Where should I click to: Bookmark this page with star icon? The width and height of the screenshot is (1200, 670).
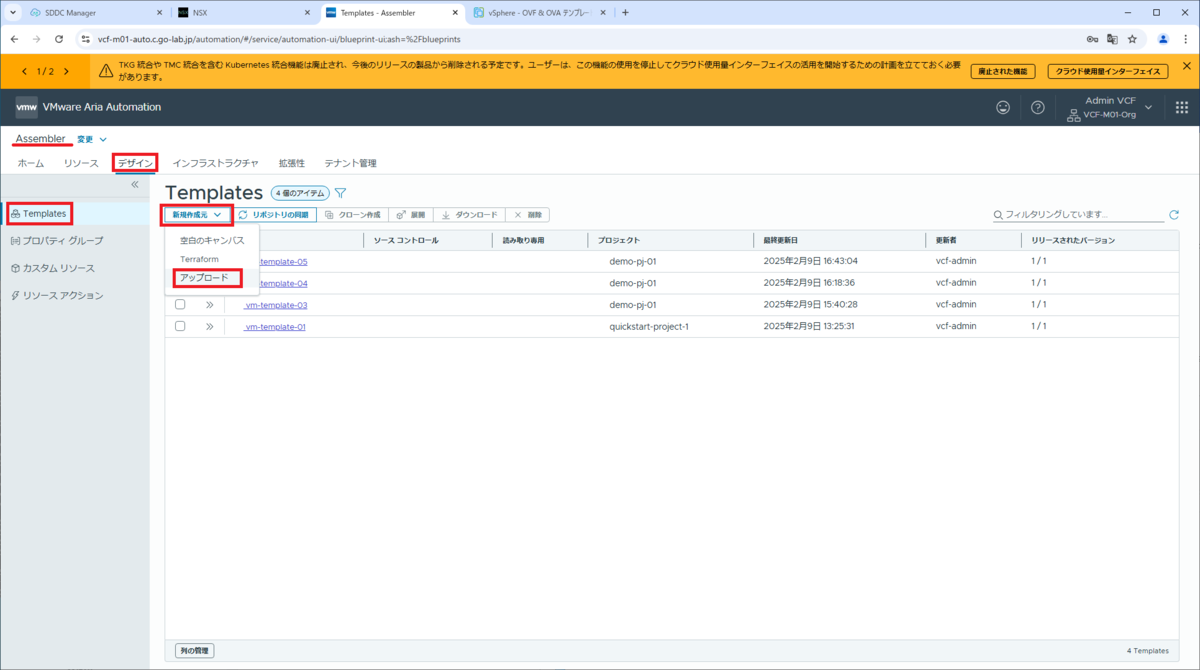pyautogui.click(x=1132, y=39)
